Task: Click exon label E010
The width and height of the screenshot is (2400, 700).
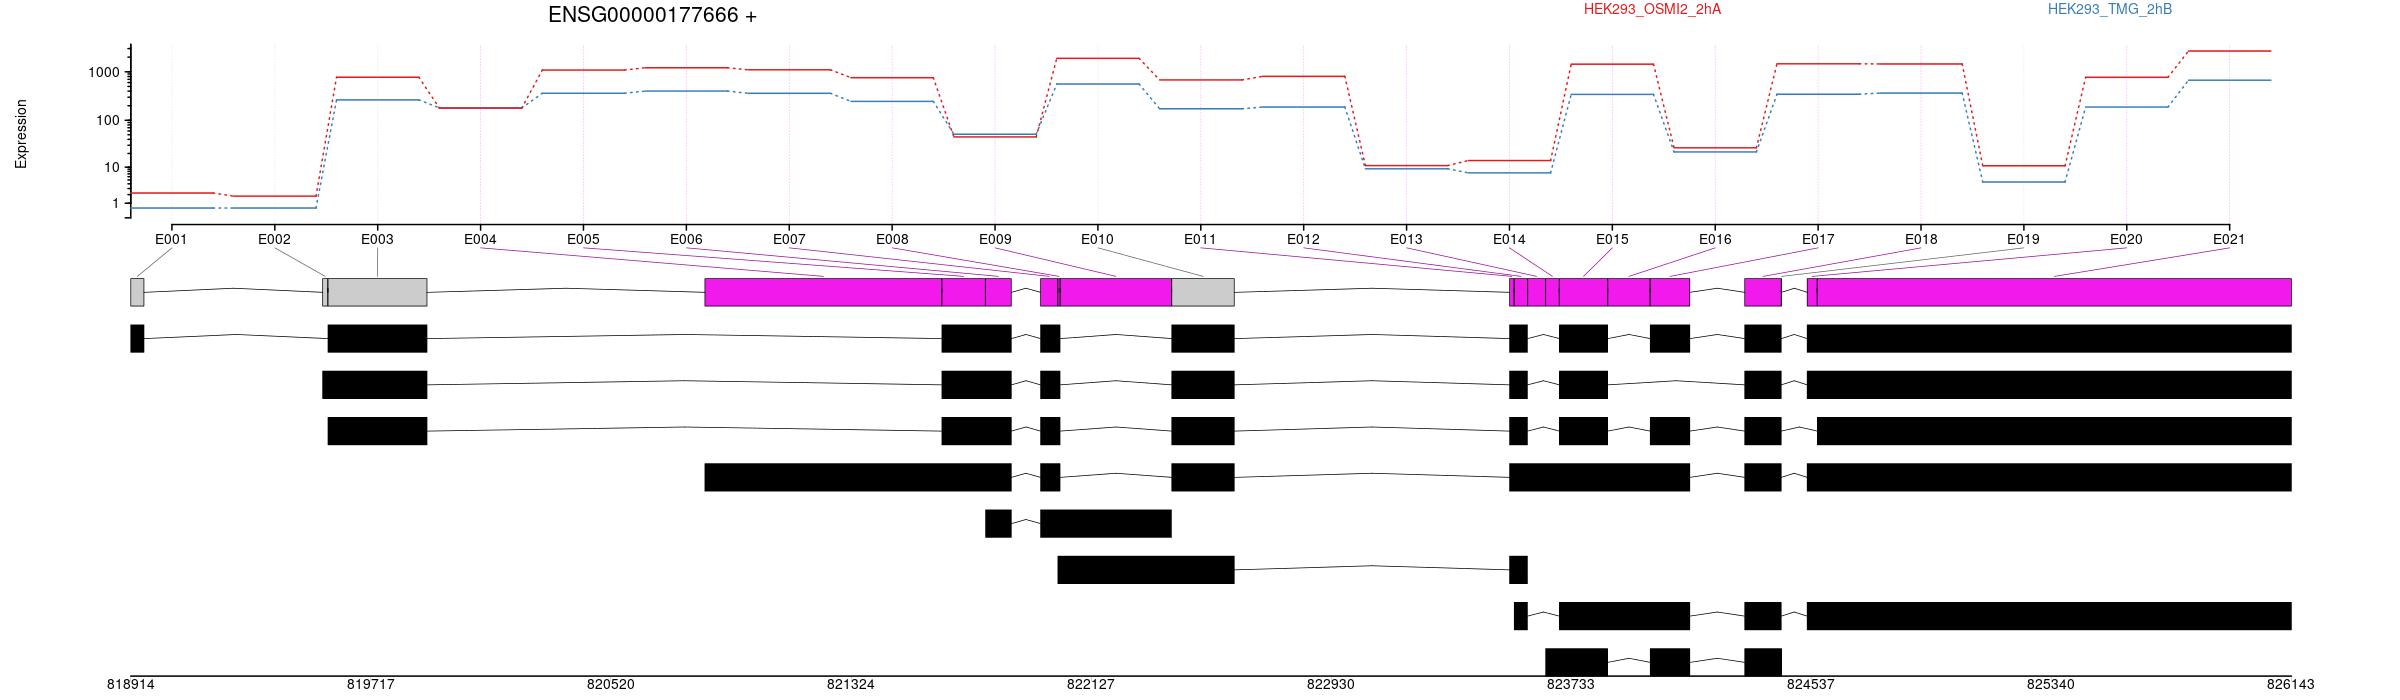Action: click(x=1097, y=239)
